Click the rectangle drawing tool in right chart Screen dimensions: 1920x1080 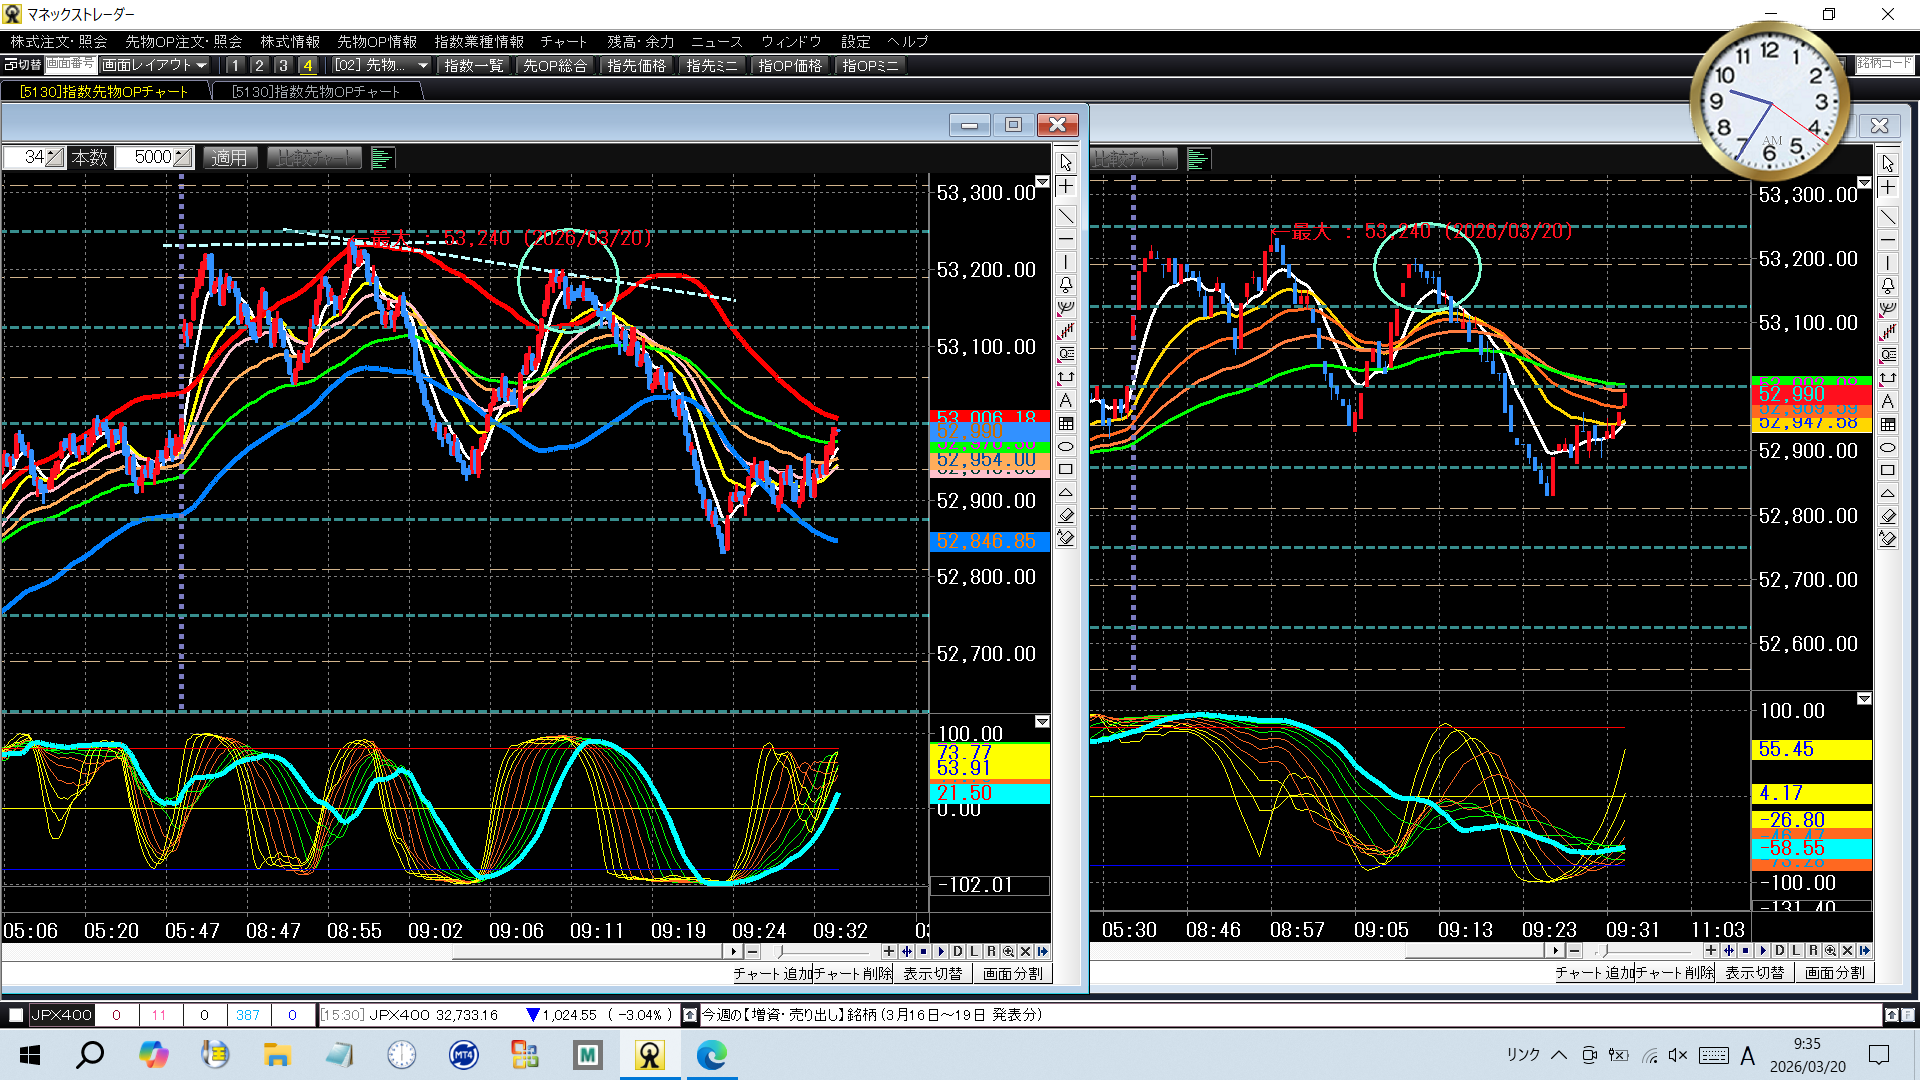click(1888, 470)
